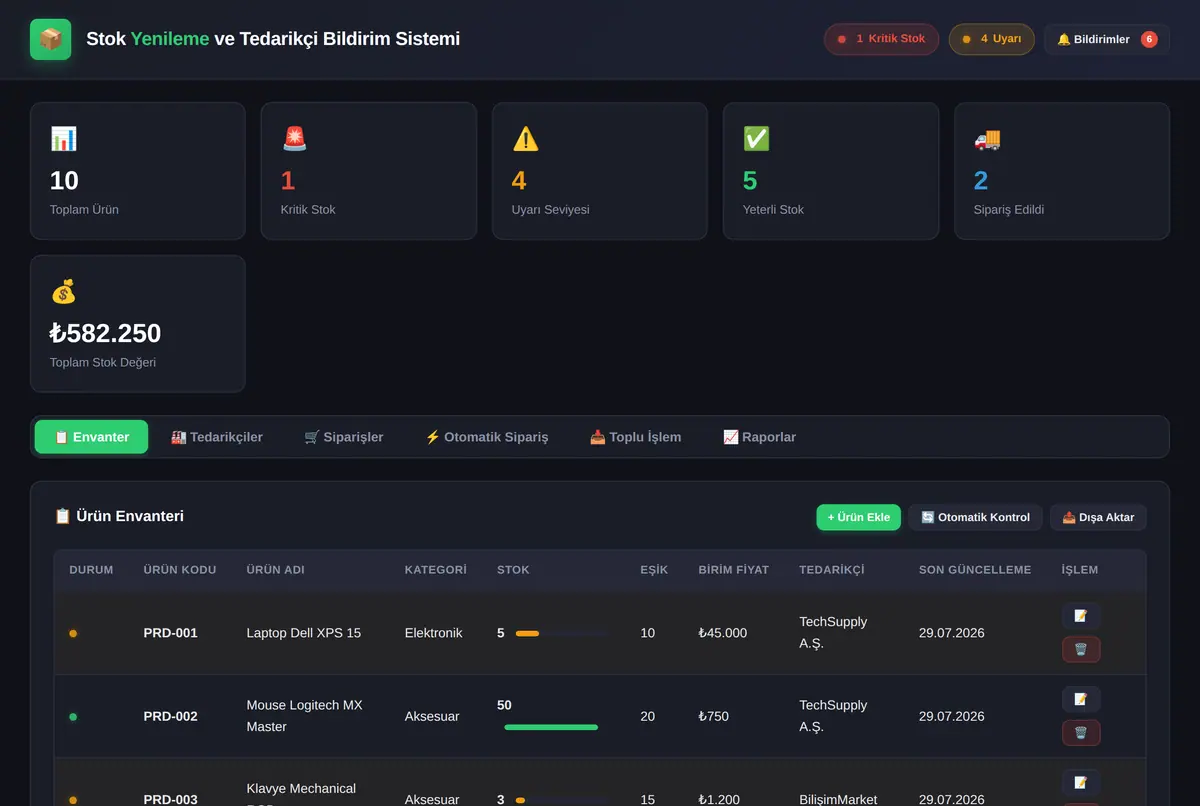Go to the Siparişler tab
The image size is (1200, 806).
(344, 437)
